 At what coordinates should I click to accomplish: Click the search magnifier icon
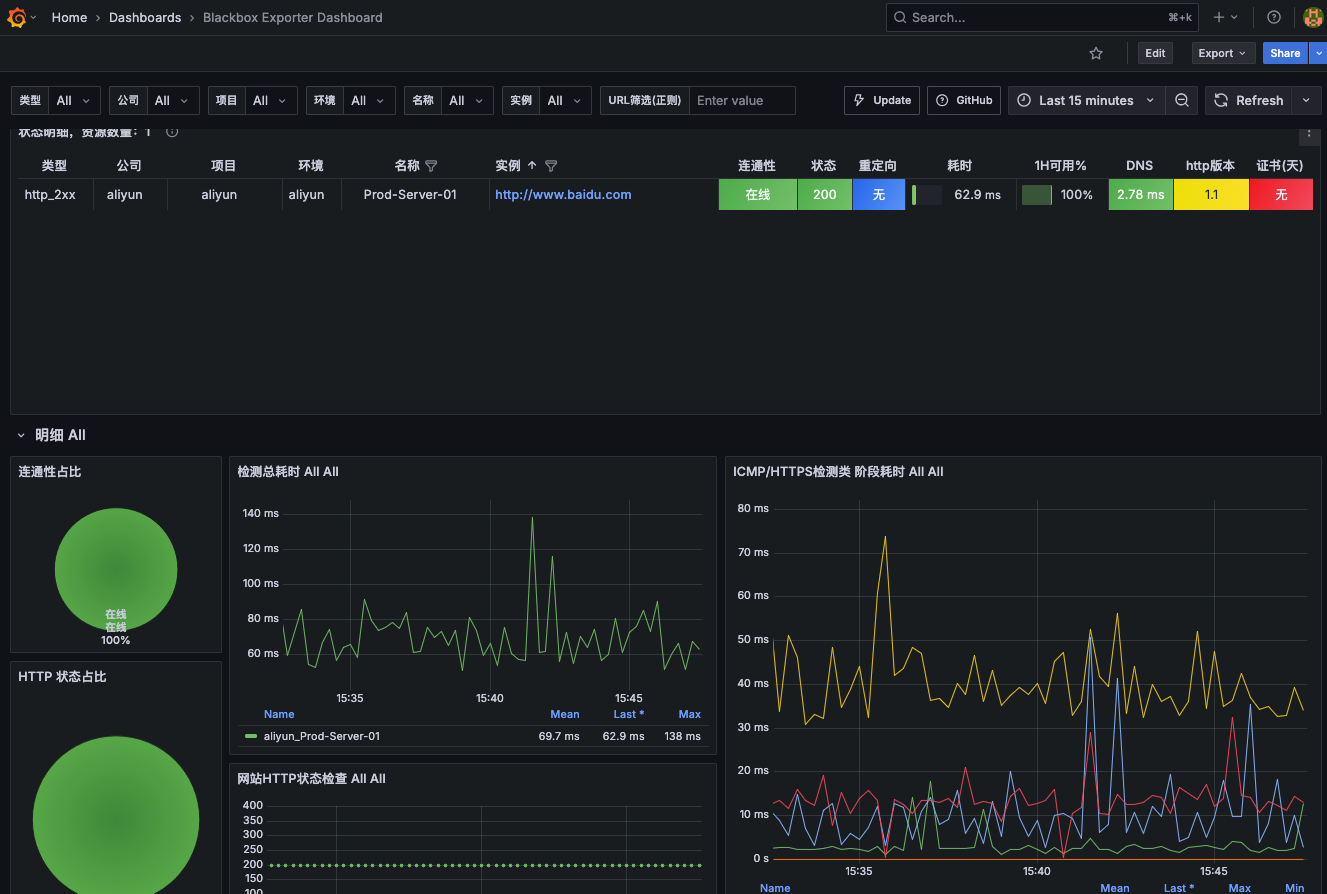tap(900, 17)
